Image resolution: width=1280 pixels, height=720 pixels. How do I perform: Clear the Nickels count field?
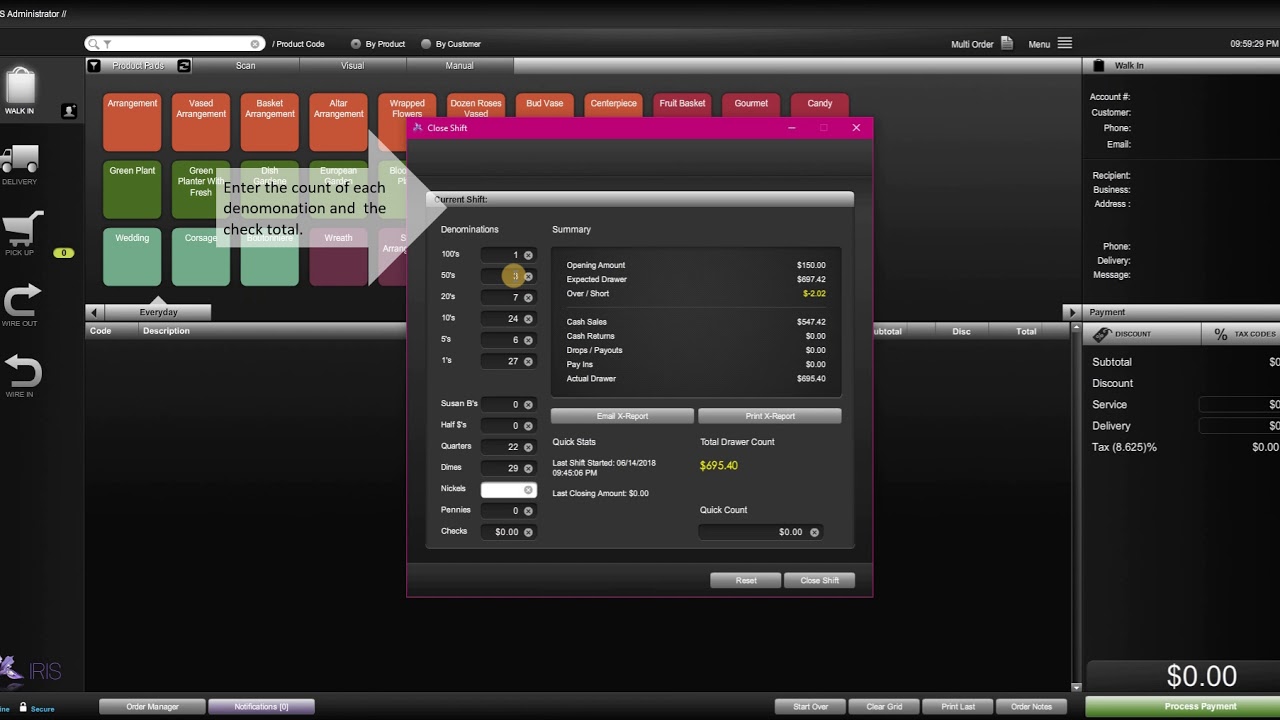(x=528, y=490)
